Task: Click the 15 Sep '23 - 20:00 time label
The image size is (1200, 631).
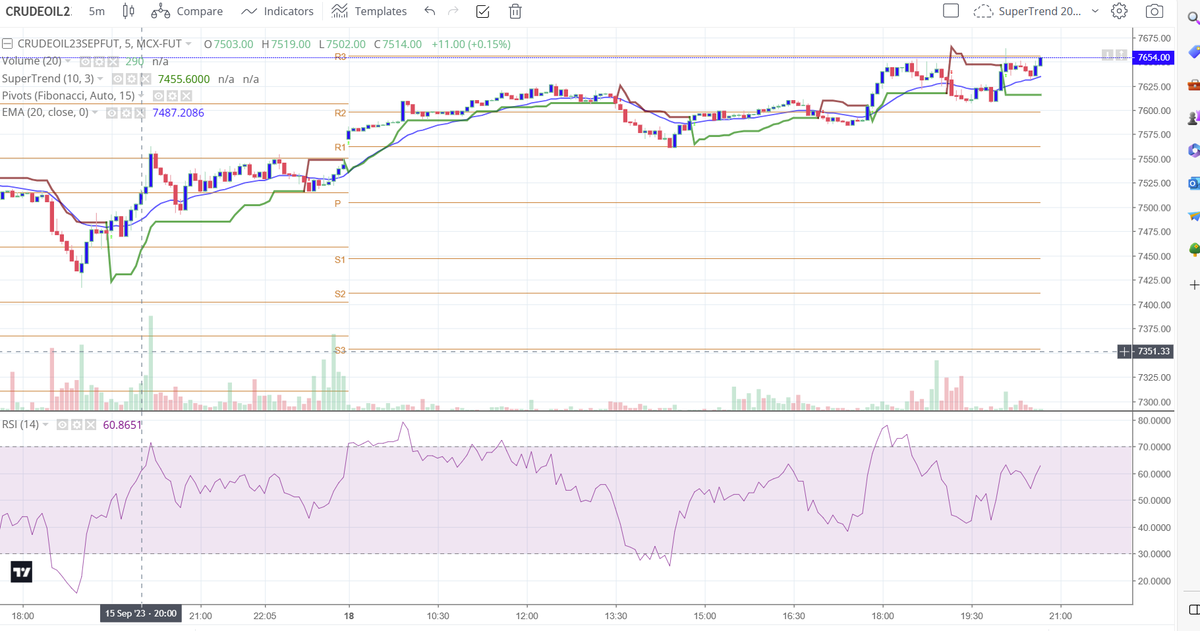Action: coord(140,613)
